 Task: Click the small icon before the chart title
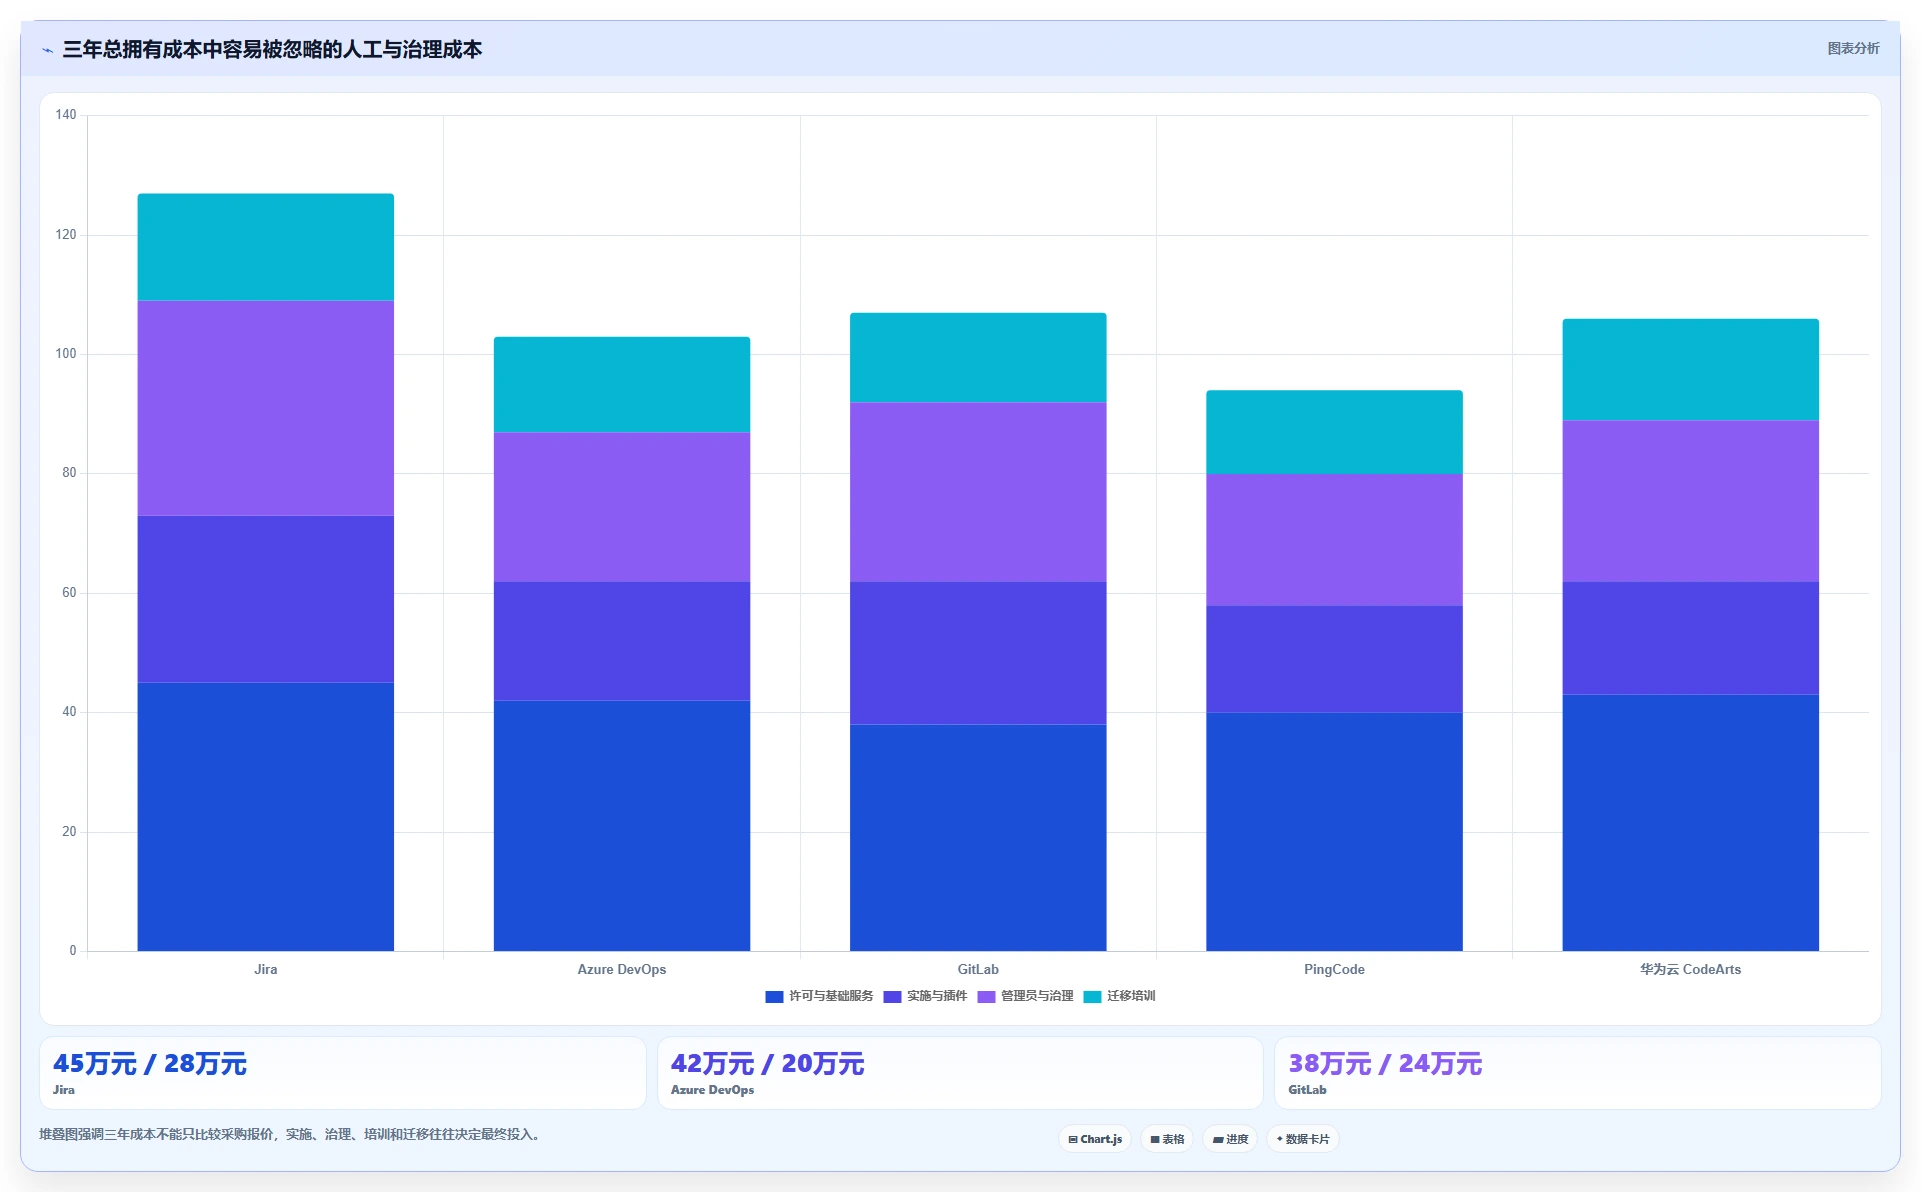(47, 50)
